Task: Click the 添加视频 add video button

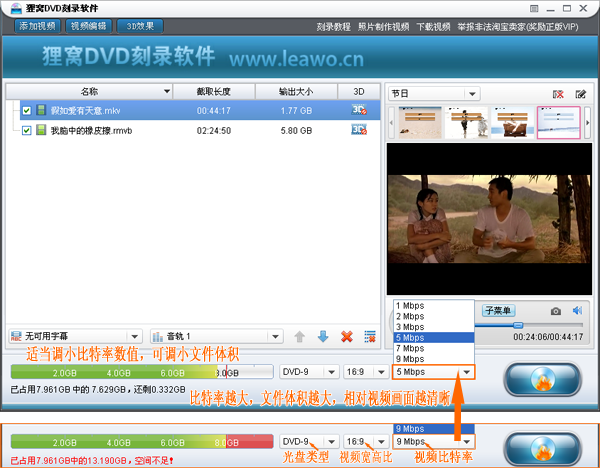Action: pos(38,26)
